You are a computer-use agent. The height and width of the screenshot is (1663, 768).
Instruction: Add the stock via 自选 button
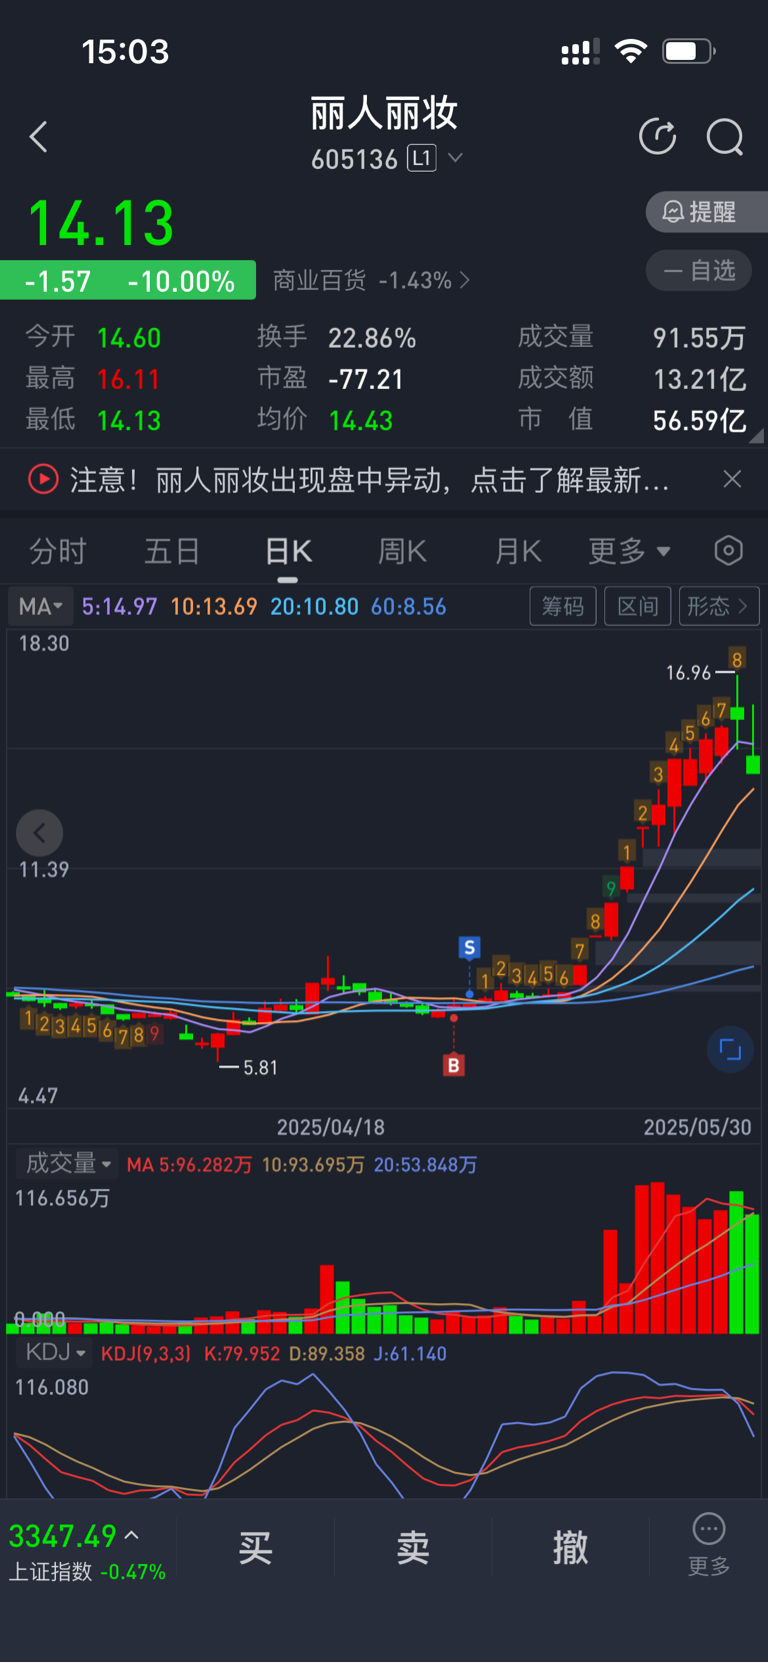pos(699,270)
